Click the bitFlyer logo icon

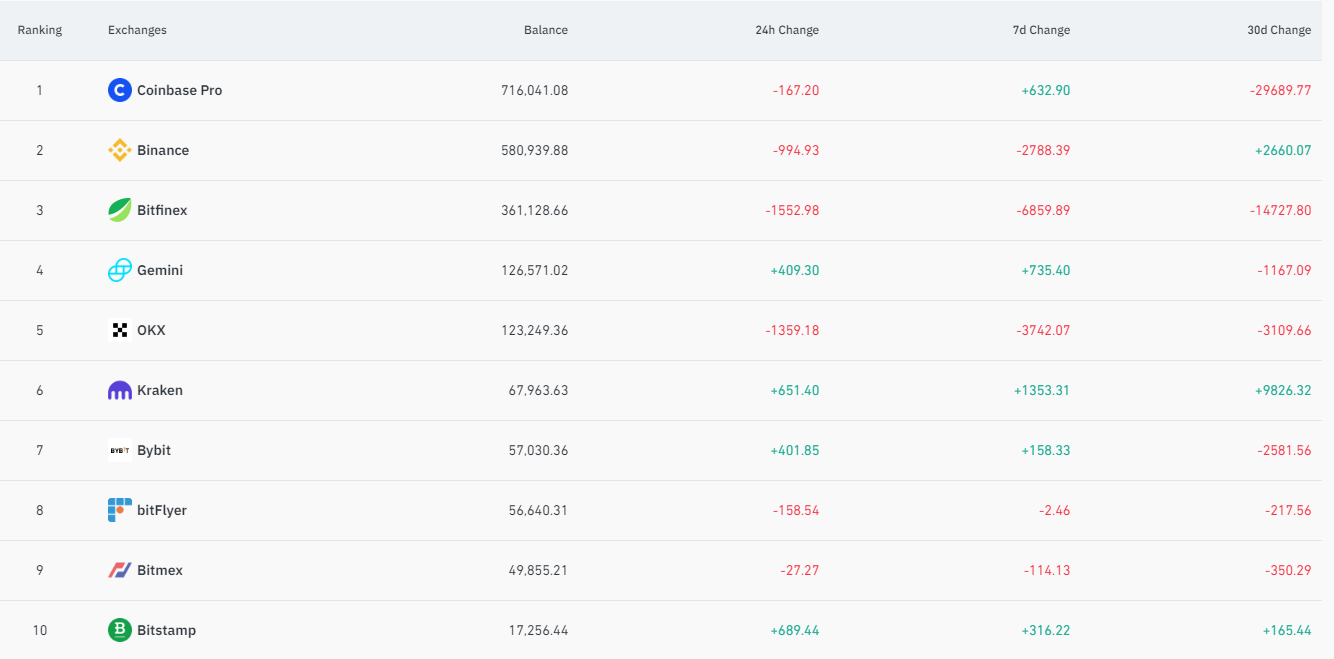click(120, 510)
